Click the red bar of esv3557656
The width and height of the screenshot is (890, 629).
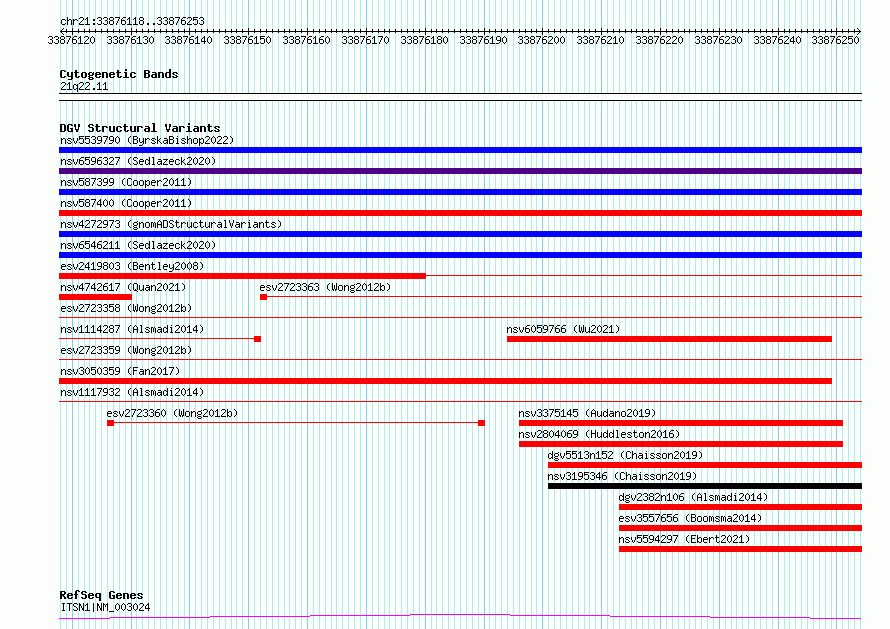[740, 528]
